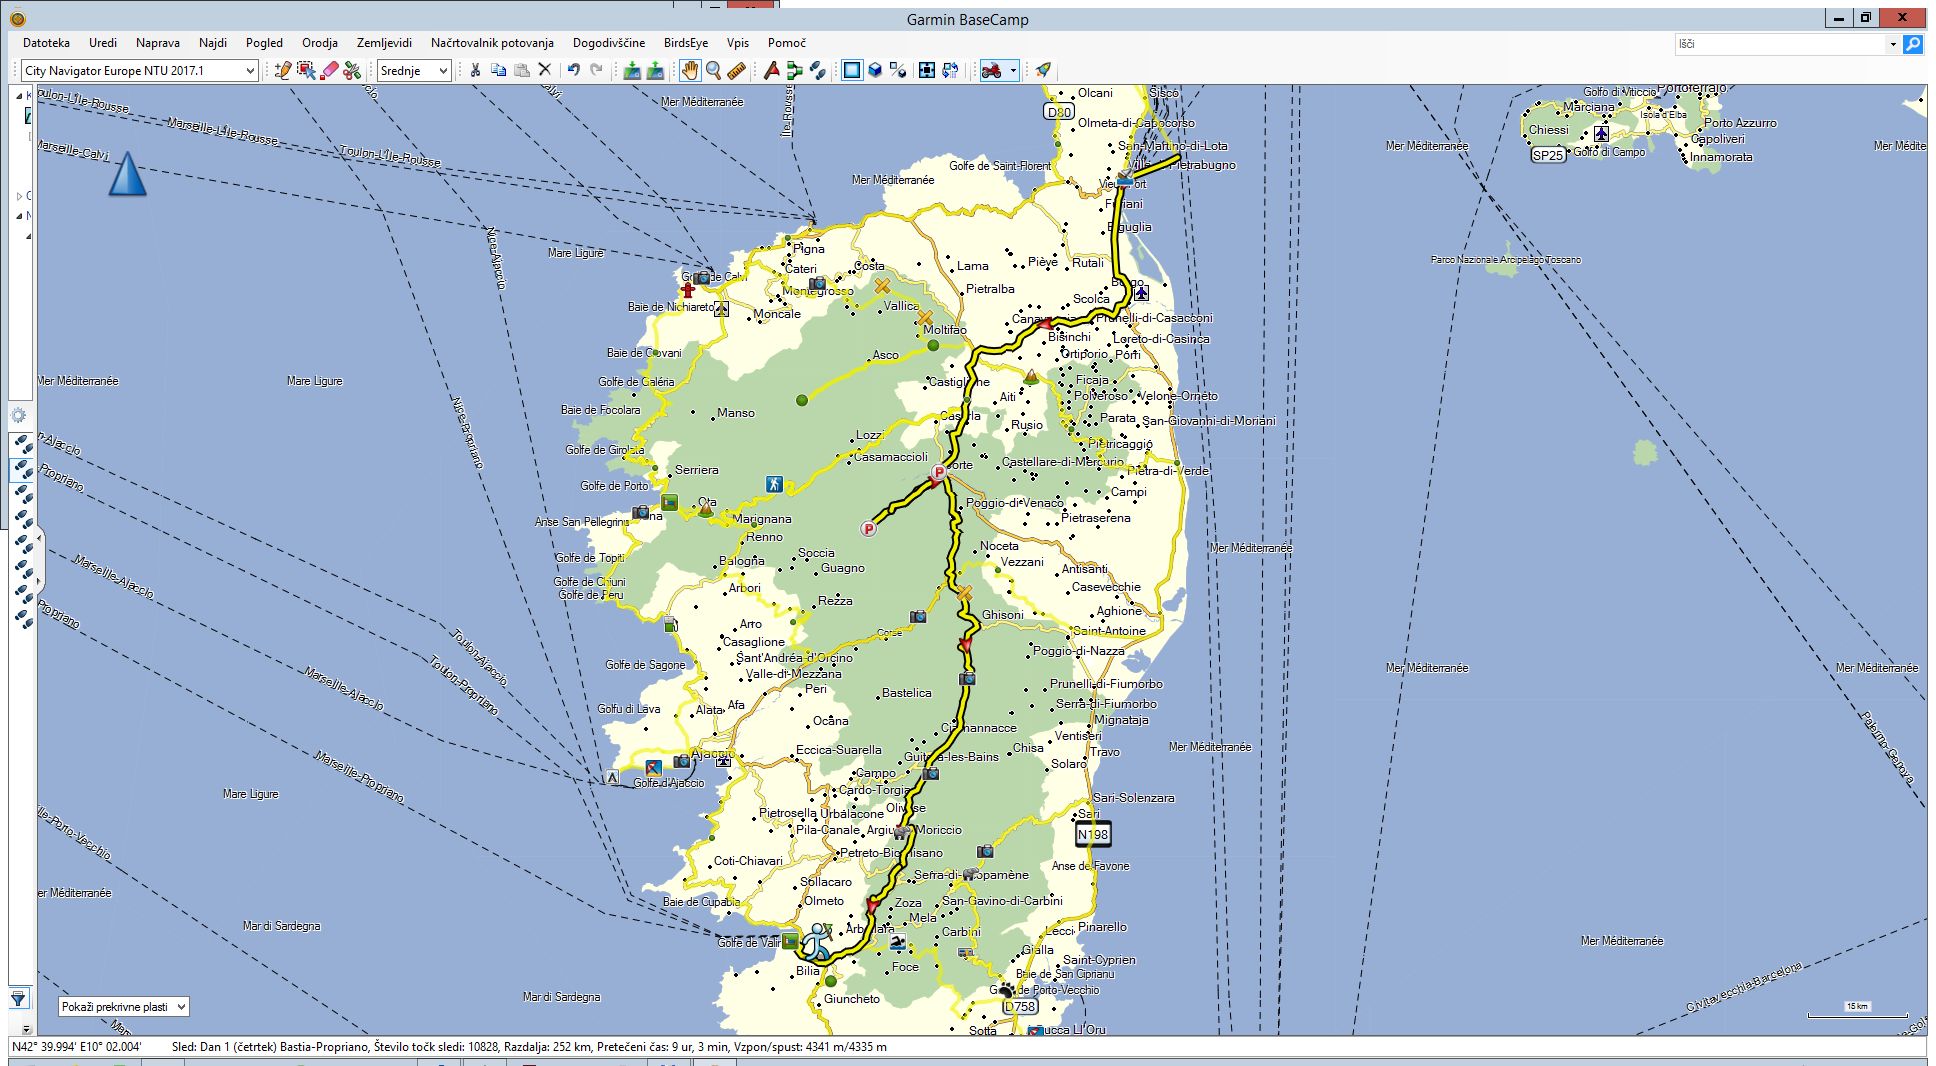Copy the selected item
Viewport: 1936px width, 1066px height.
(x=498, y=70)
